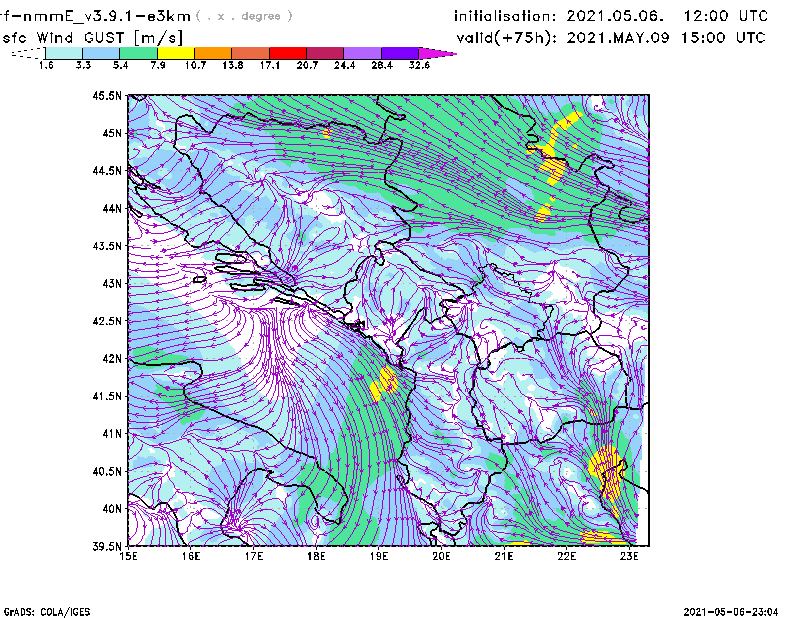Click the '23E' longitude label
800x618 pixels.
point(629,556)
